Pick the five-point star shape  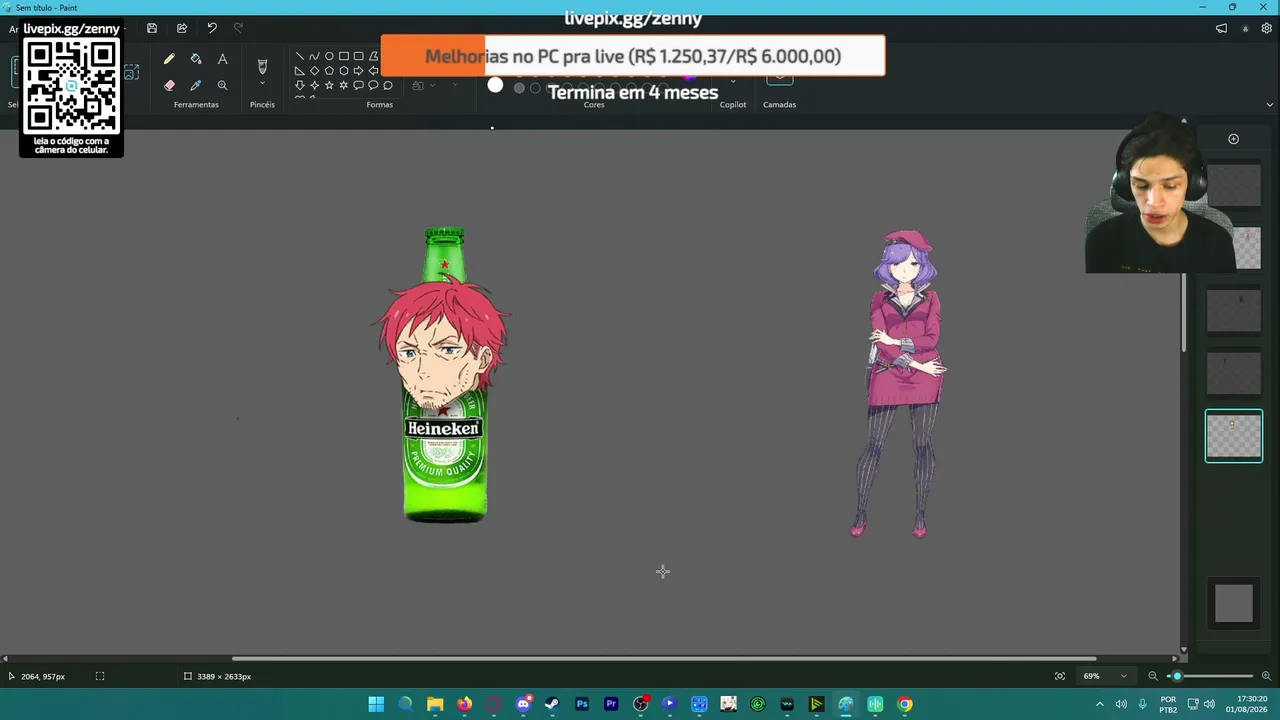(329, 85)
